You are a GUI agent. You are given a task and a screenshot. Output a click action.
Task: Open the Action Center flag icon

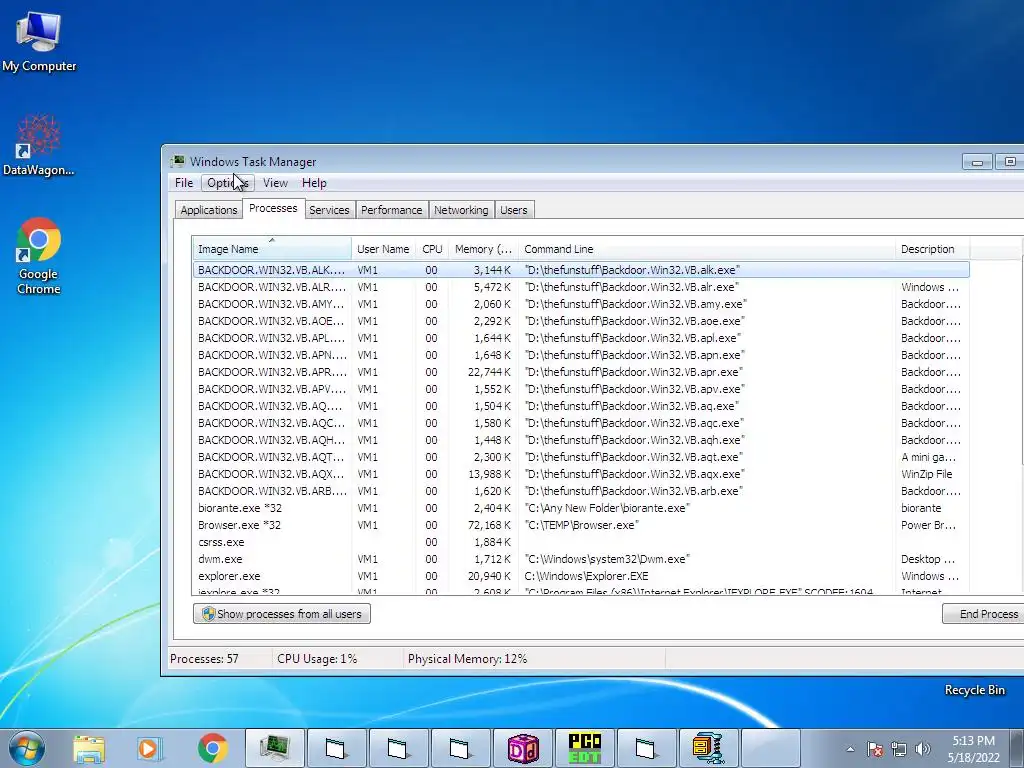[x=875, y=750]
